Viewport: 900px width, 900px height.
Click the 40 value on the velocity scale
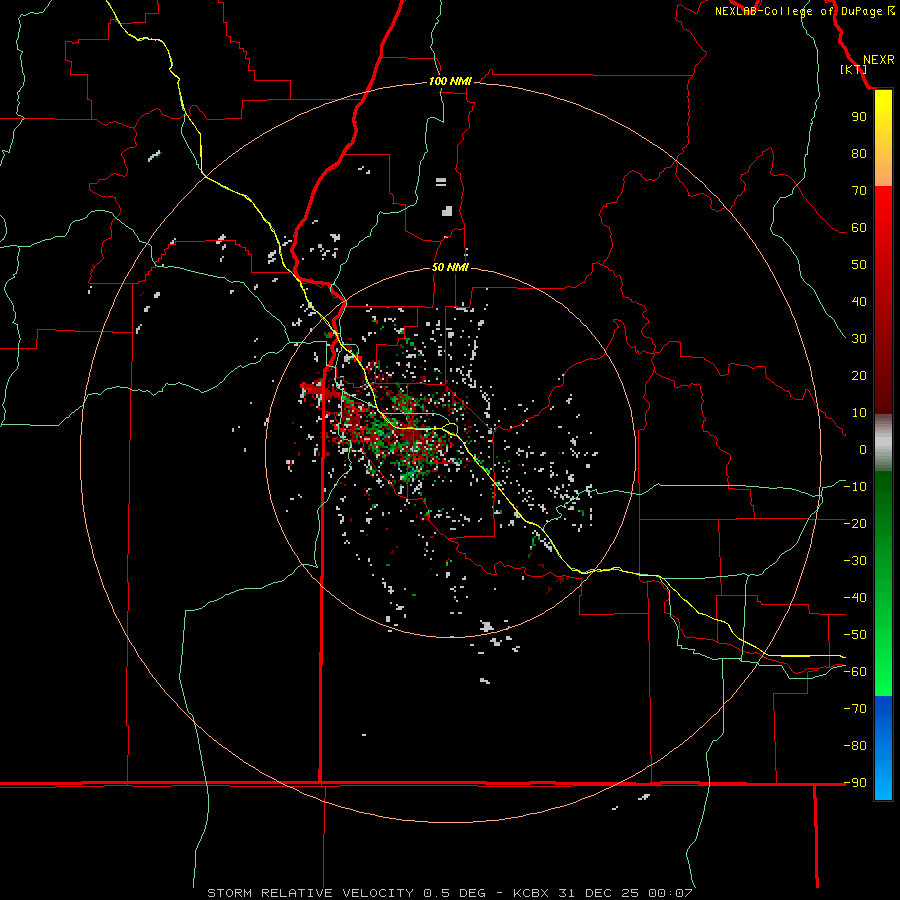pos(859,302)
